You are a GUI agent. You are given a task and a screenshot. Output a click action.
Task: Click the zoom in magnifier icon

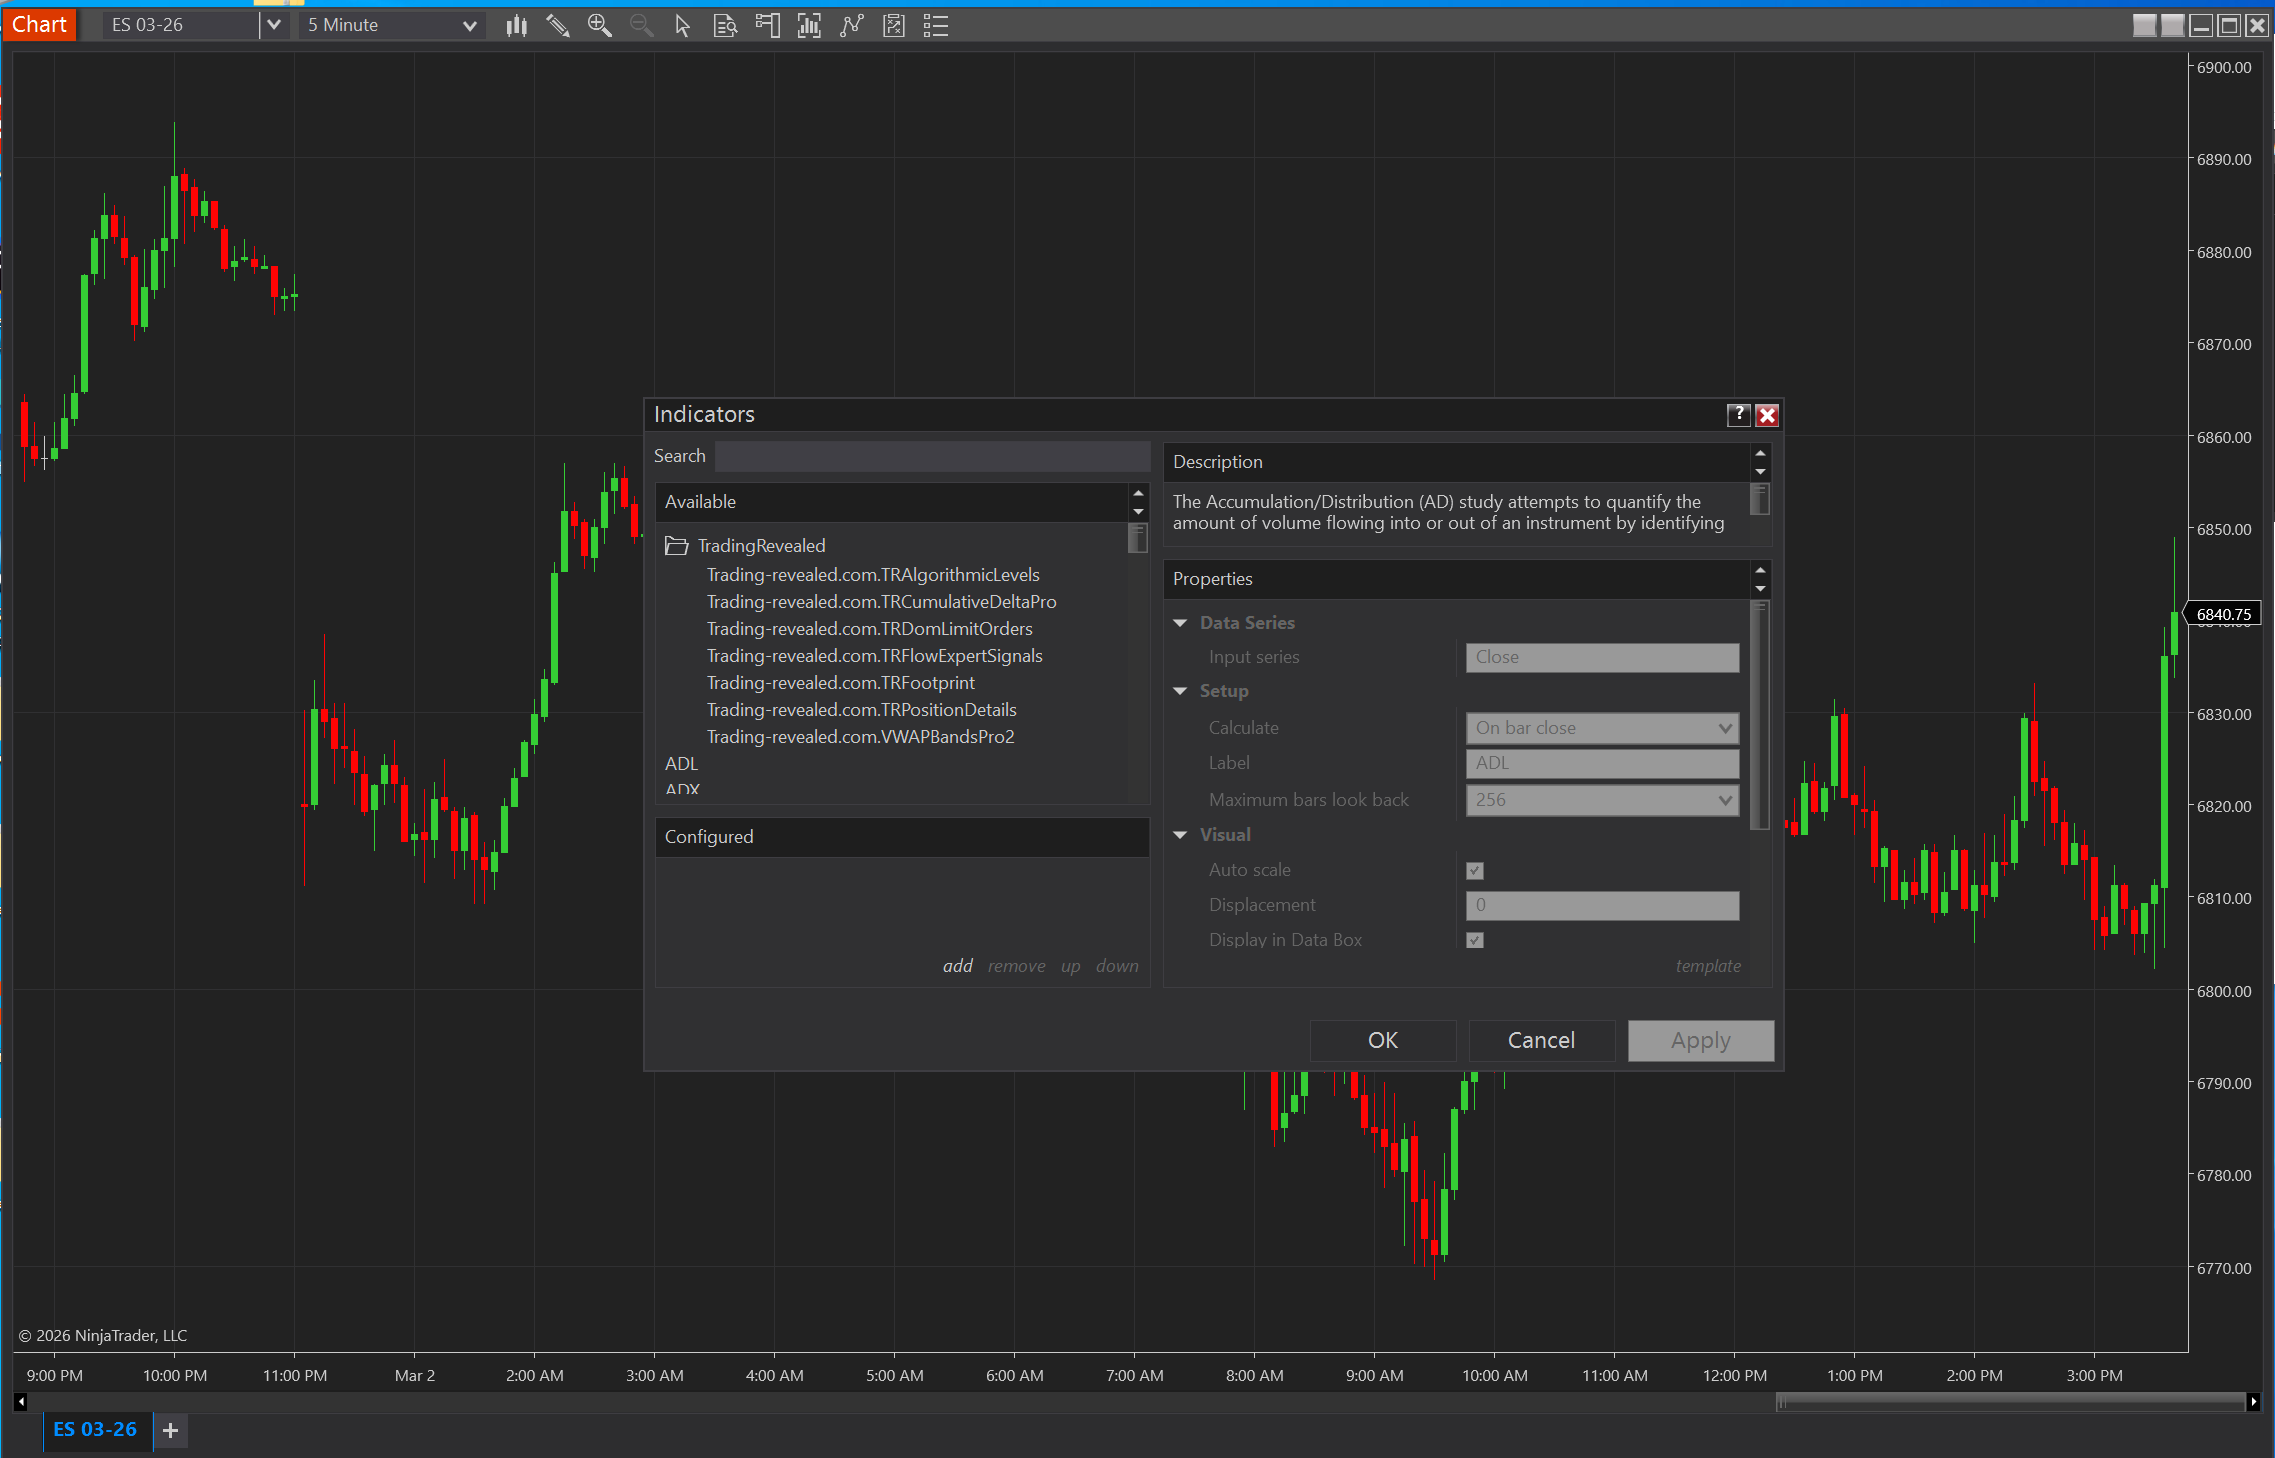[599, 26]
